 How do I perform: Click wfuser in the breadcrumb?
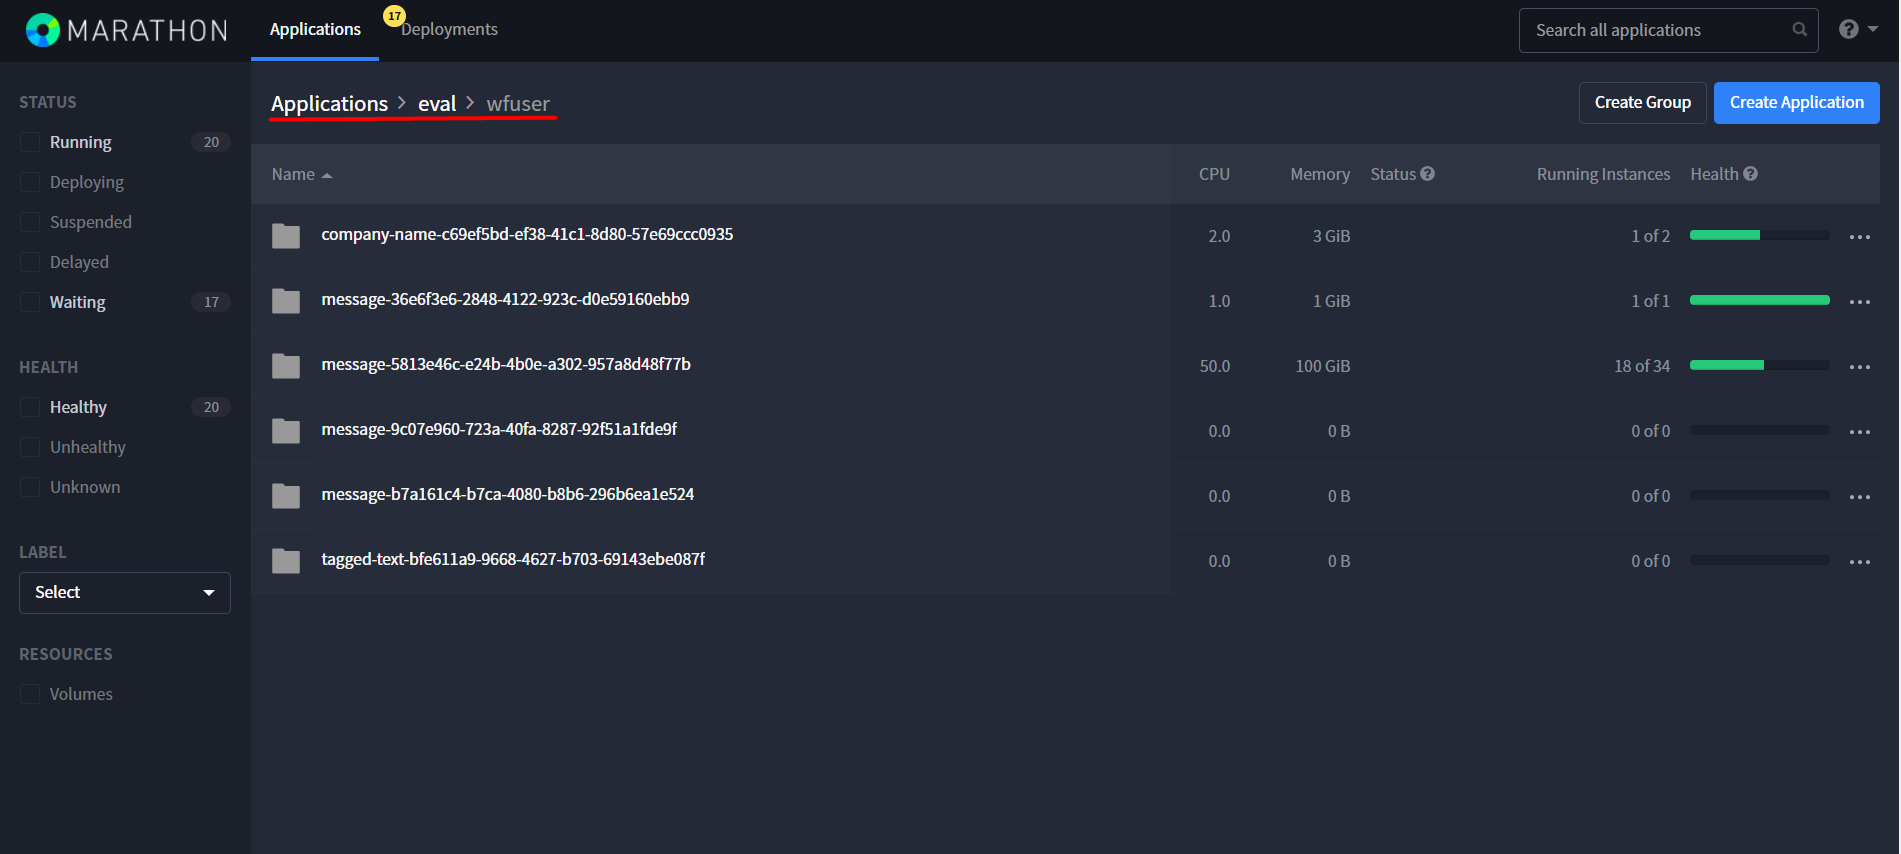click(x=518, y=104)
